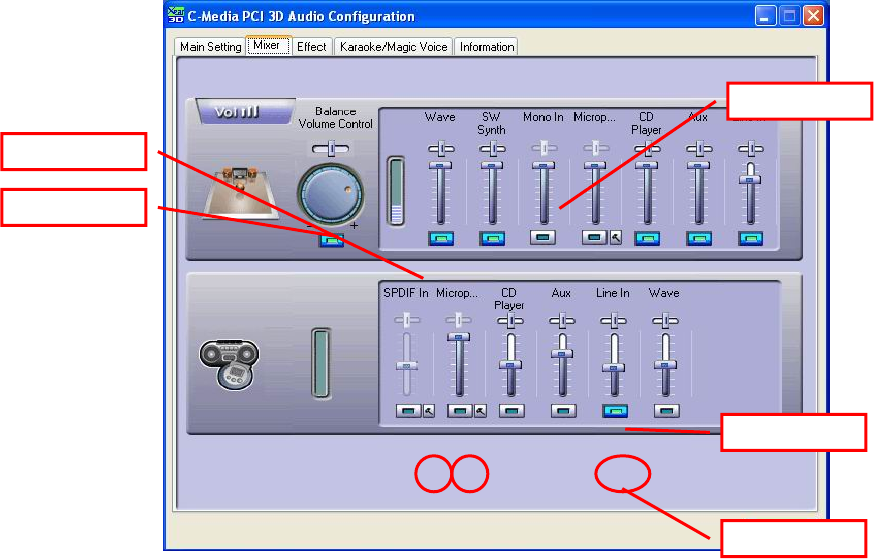Screen dimensions: 874x559
Task: Unmute the playback Microphone channel
Action: [594, 237]
